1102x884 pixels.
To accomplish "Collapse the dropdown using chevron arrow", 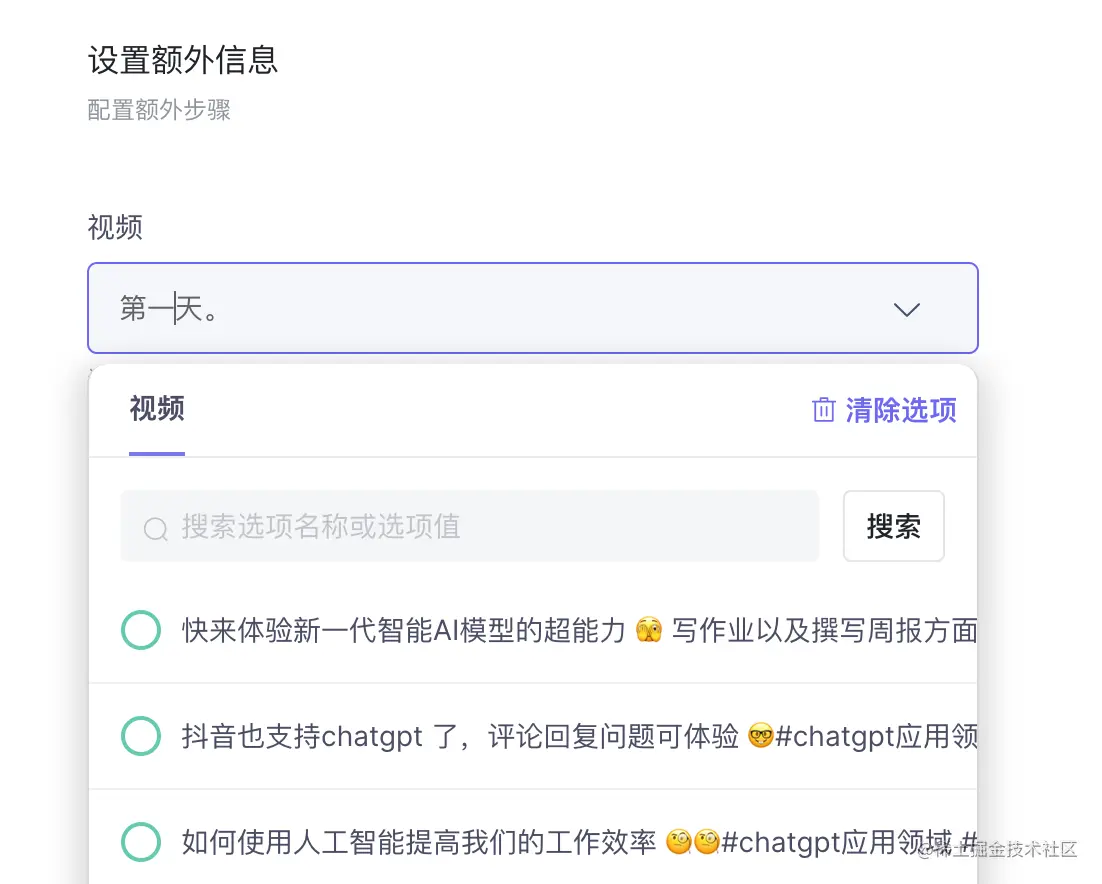I will click(907, 309).
